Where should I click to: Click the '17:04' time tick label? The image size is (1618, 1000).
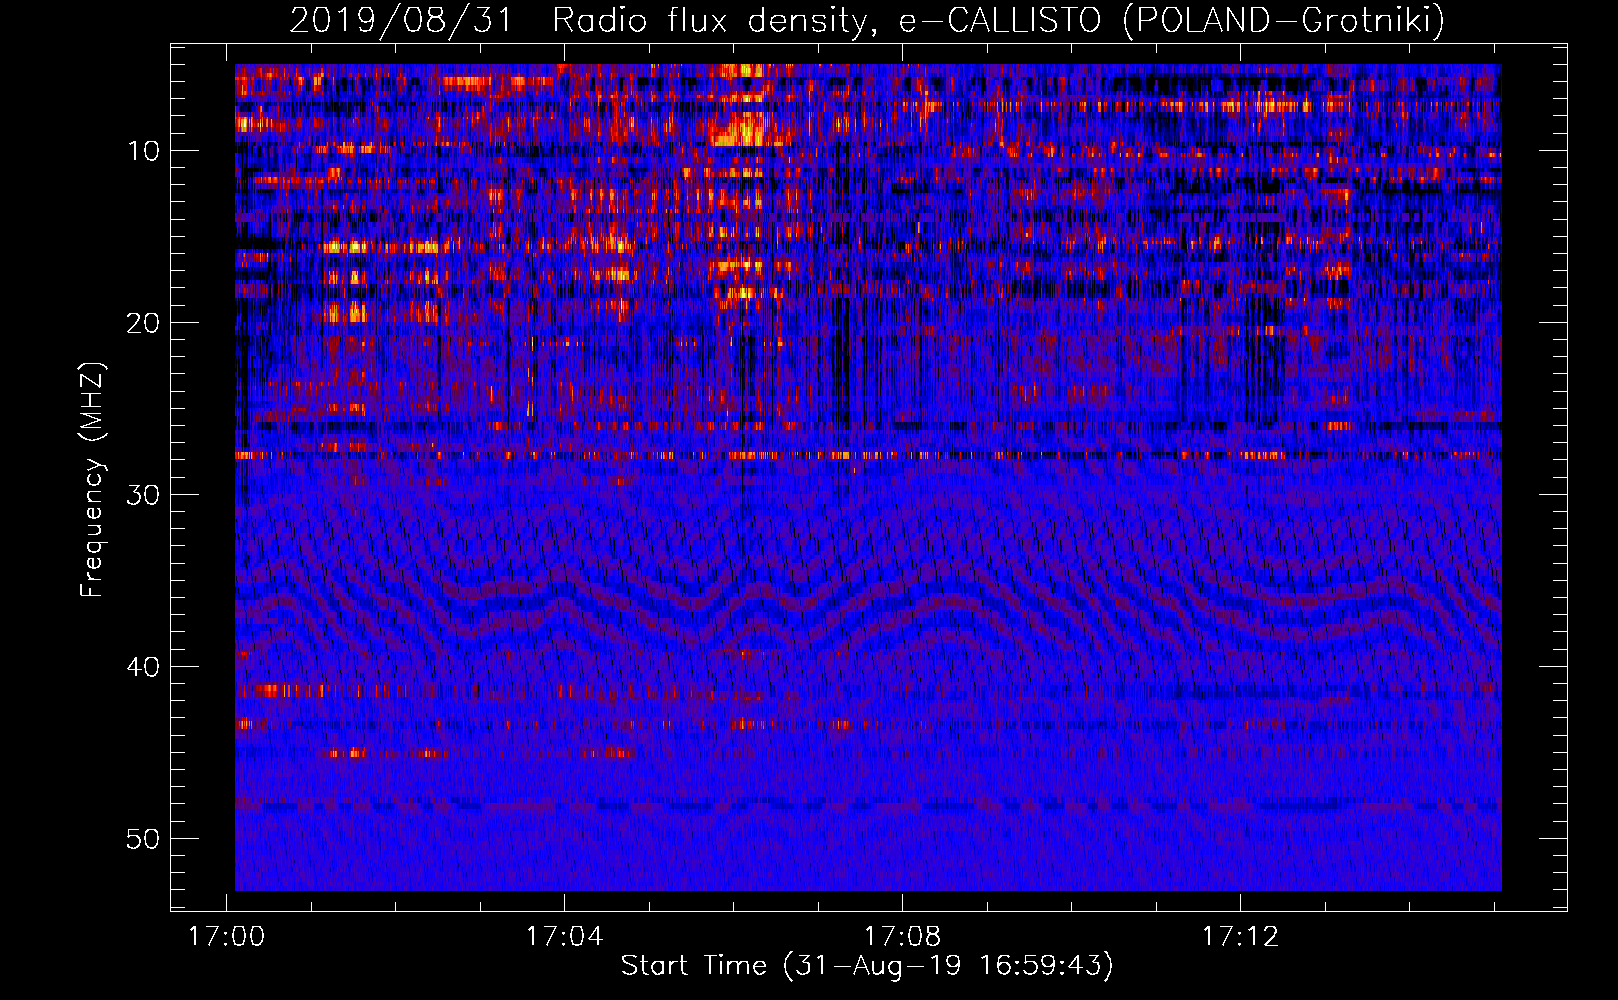tap(565, 937)
